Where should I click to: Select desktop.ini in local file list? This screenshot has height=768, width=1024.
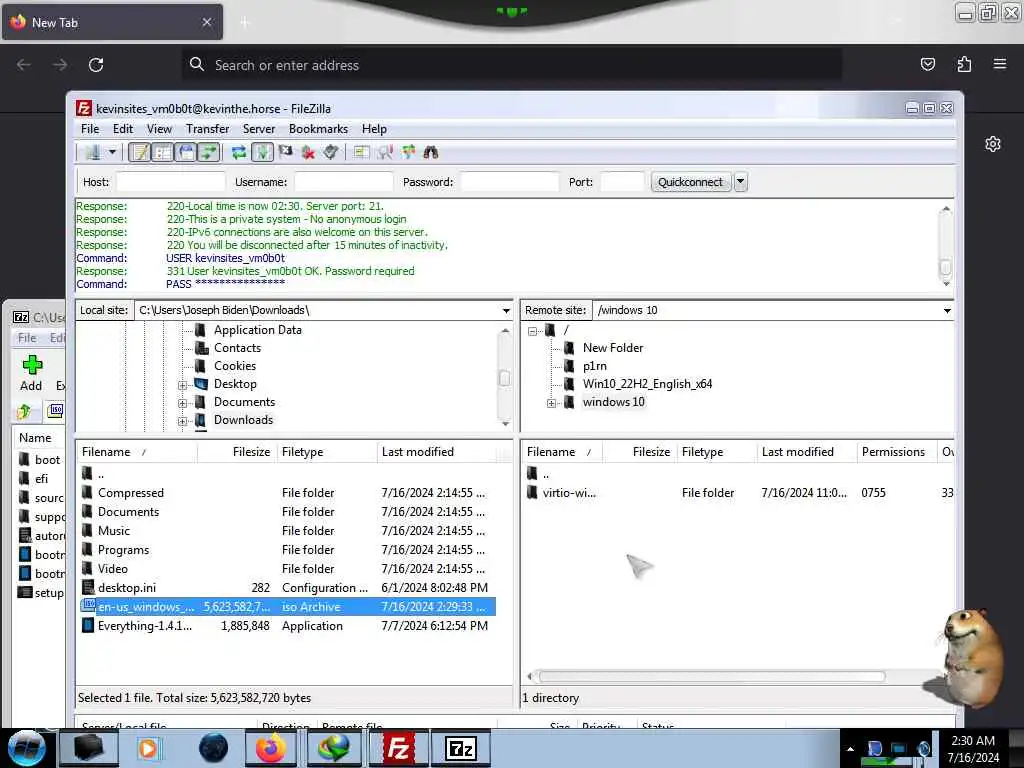click(127, 588)
